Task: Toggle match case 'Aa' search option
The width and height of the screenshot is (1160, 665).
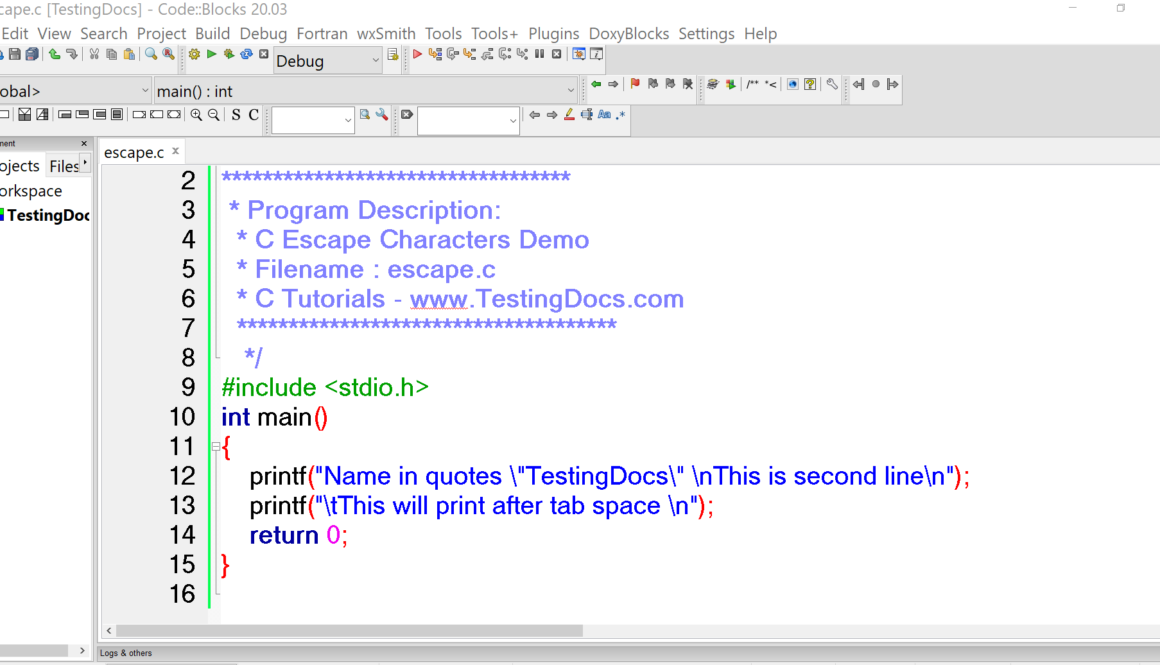Action: (604, 115)
